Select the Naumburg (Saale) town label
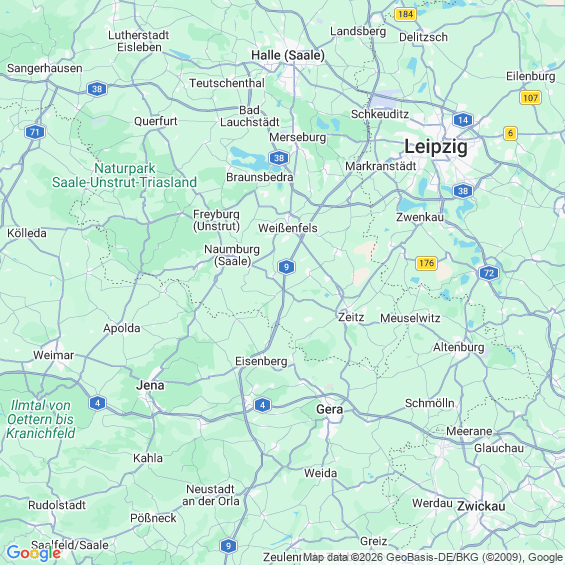Image resolution: width=565 pixels, height=565 pixels. (232, 255)
